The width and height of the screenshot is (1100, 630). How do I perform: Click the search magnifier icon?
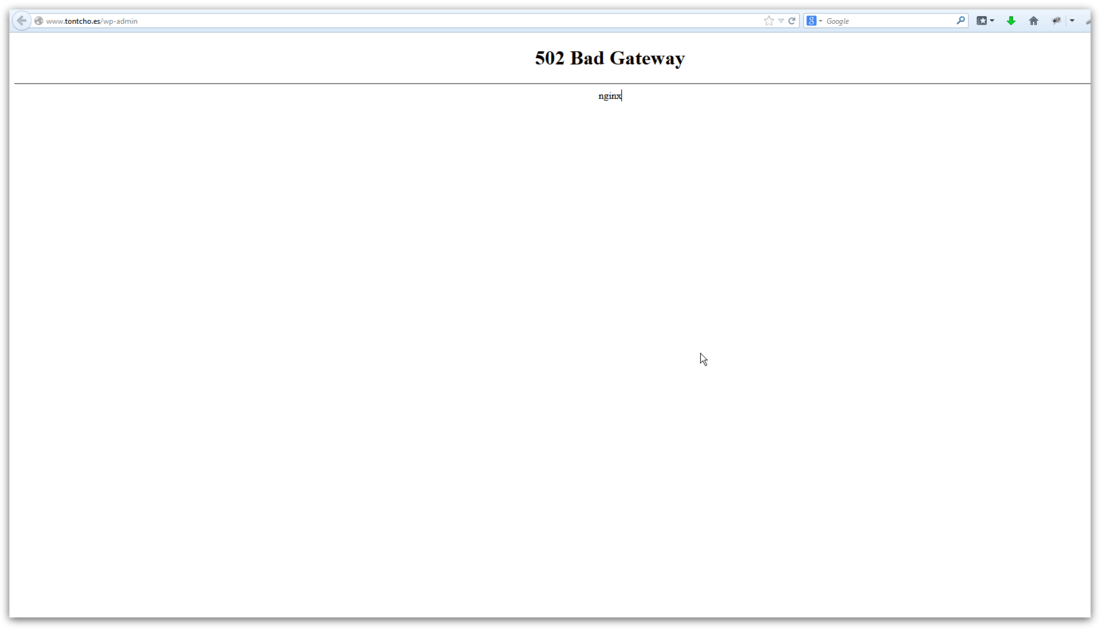tap(960, 21)
